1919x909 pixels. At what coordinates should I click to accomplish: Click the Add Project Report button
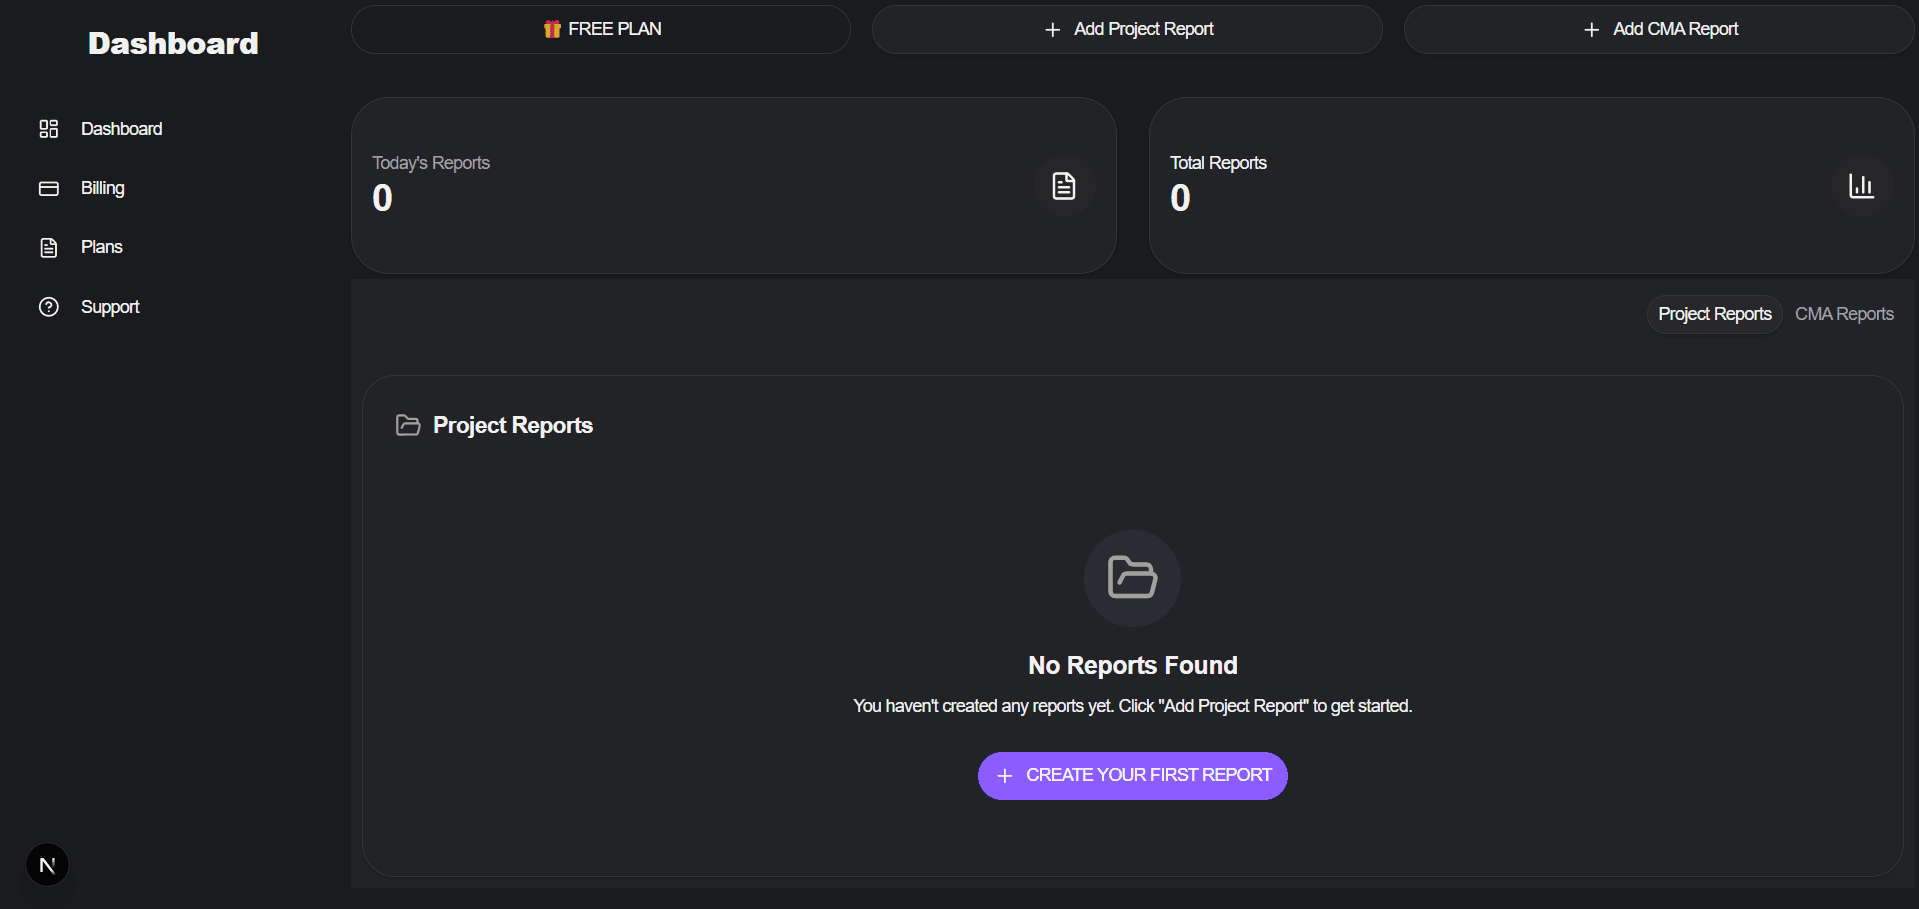pos(1127,29)
